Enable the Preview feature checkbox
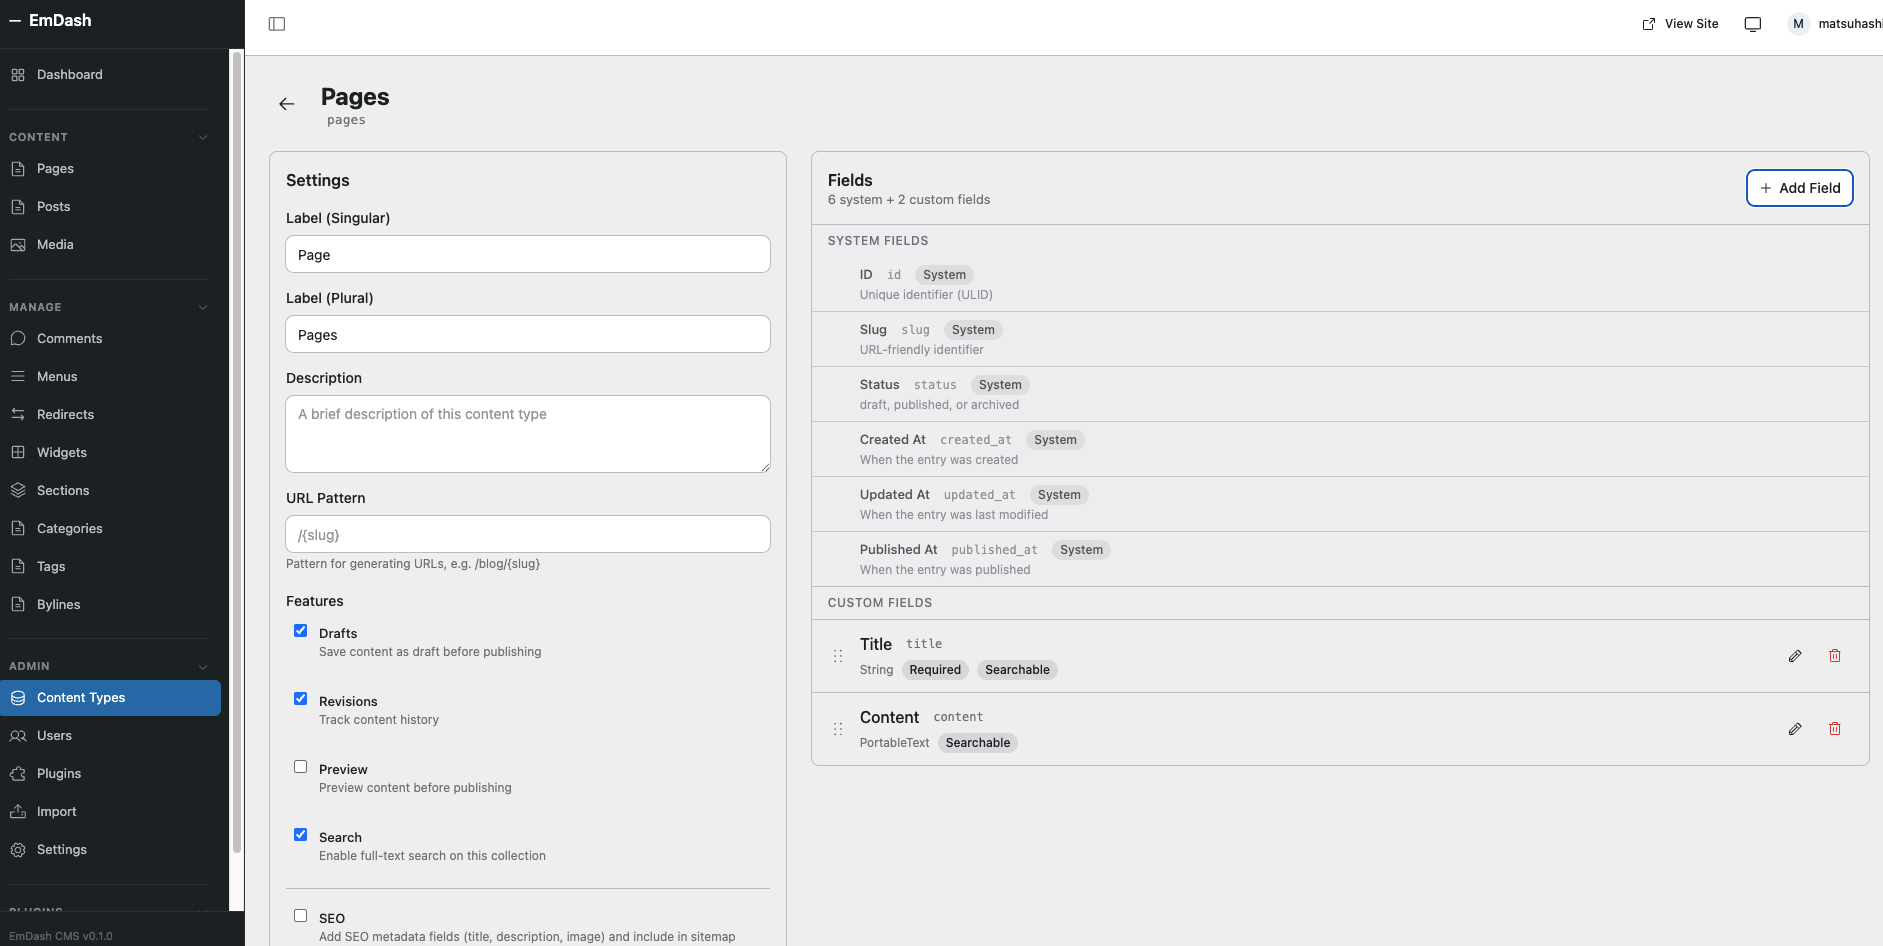The image size is (1883, 946). click(300, 767)
